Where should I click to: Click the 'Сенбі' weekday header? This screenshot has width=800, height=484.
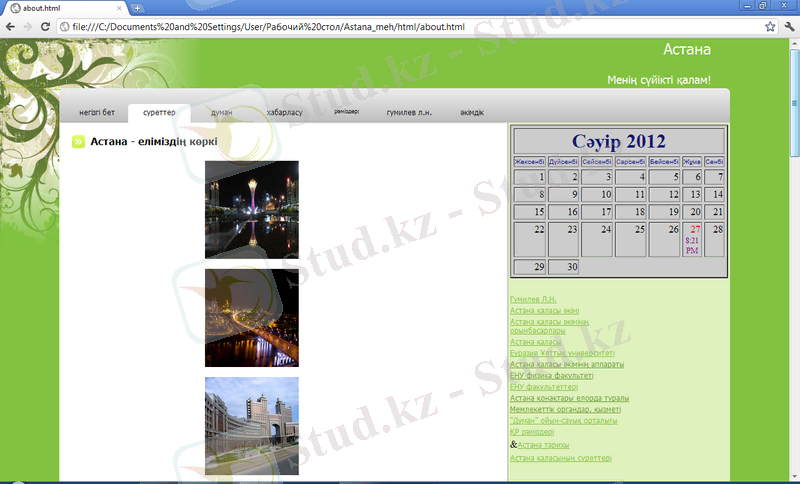point(714,162)
